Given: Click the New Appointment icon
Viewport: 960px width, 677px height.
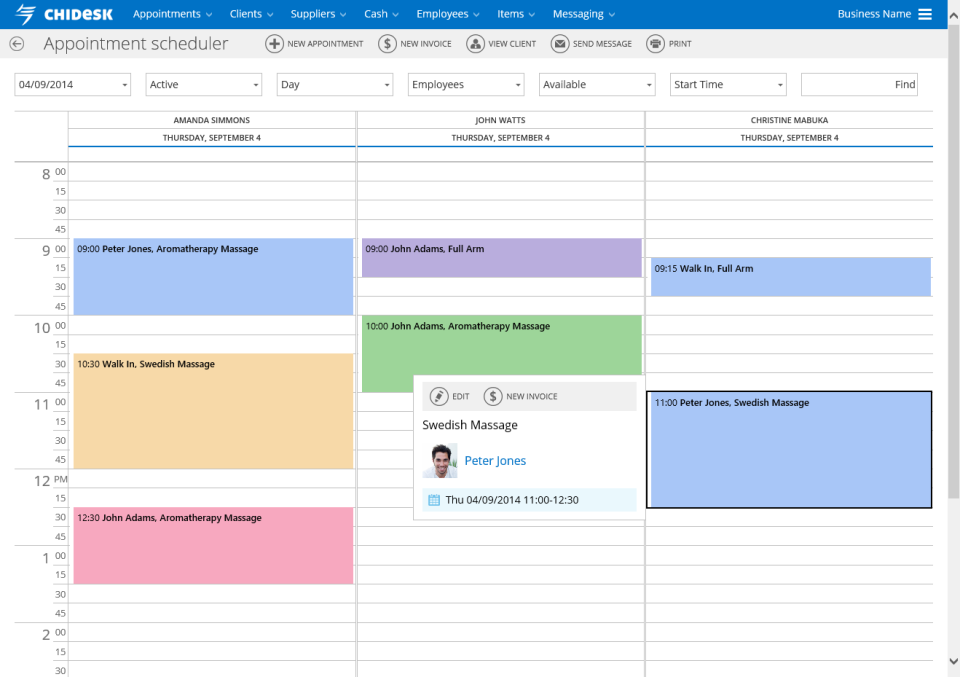Looking at the screenshot, I should 272,43.
